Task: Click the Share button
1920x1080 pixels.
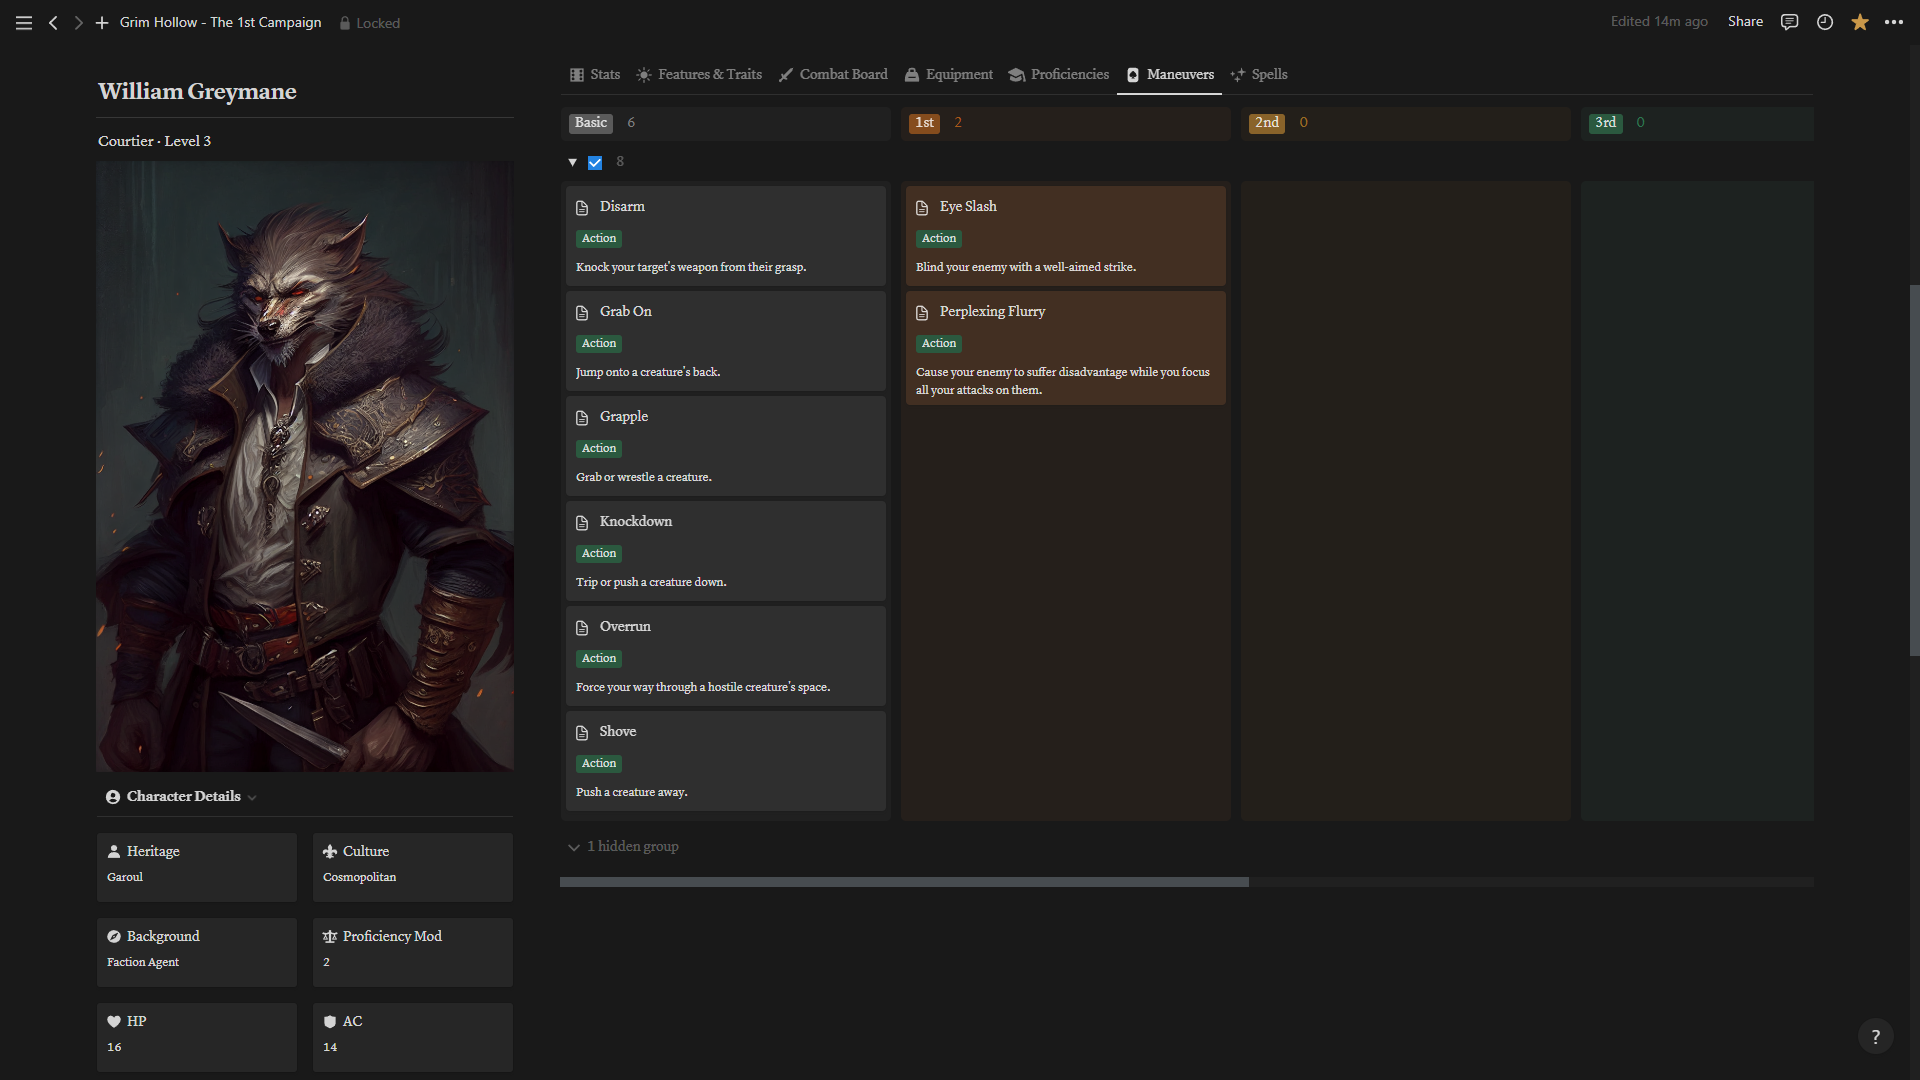Action: pos(1745,22)
